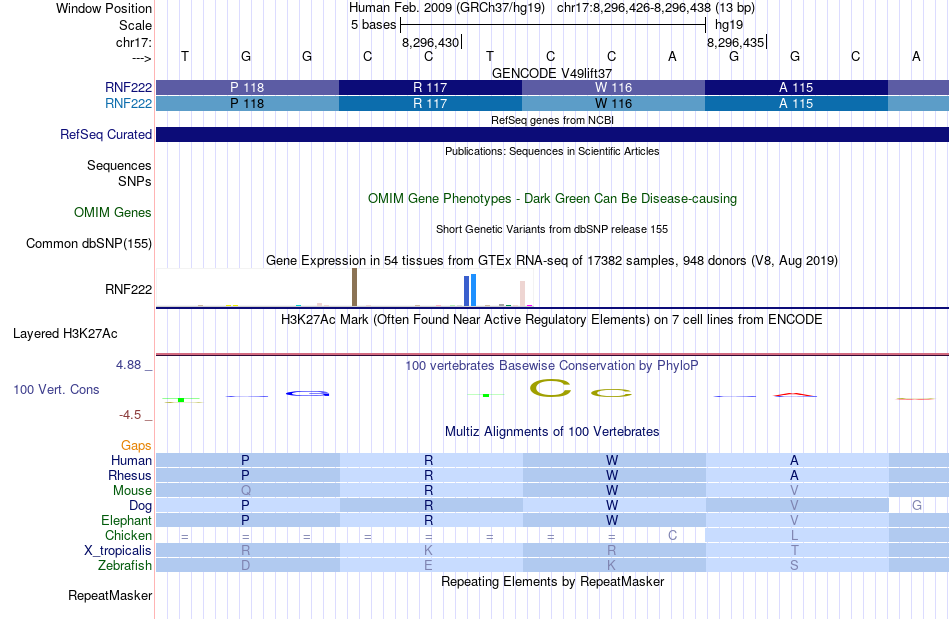Image resolution: width=950 pixels, height=619 pixels.
Task: Open the 'RefSeq genes from NCBI' title
Action: point(552,120)
